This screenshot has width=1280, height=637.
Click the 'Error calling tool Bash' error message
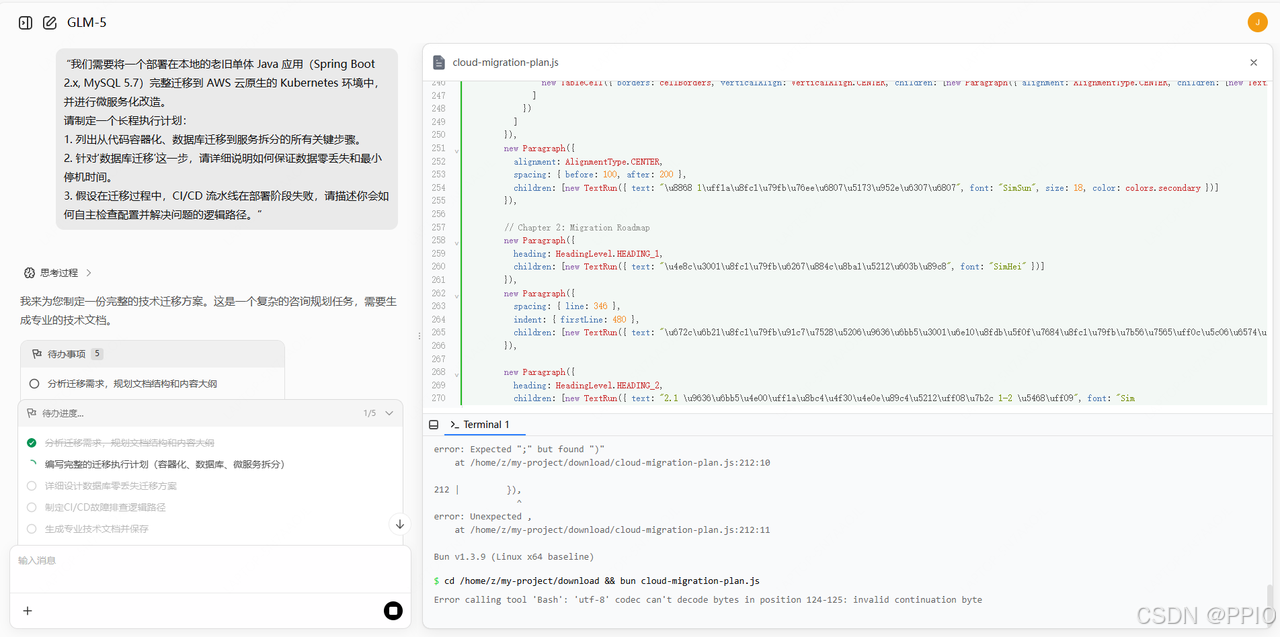point(708,600)
